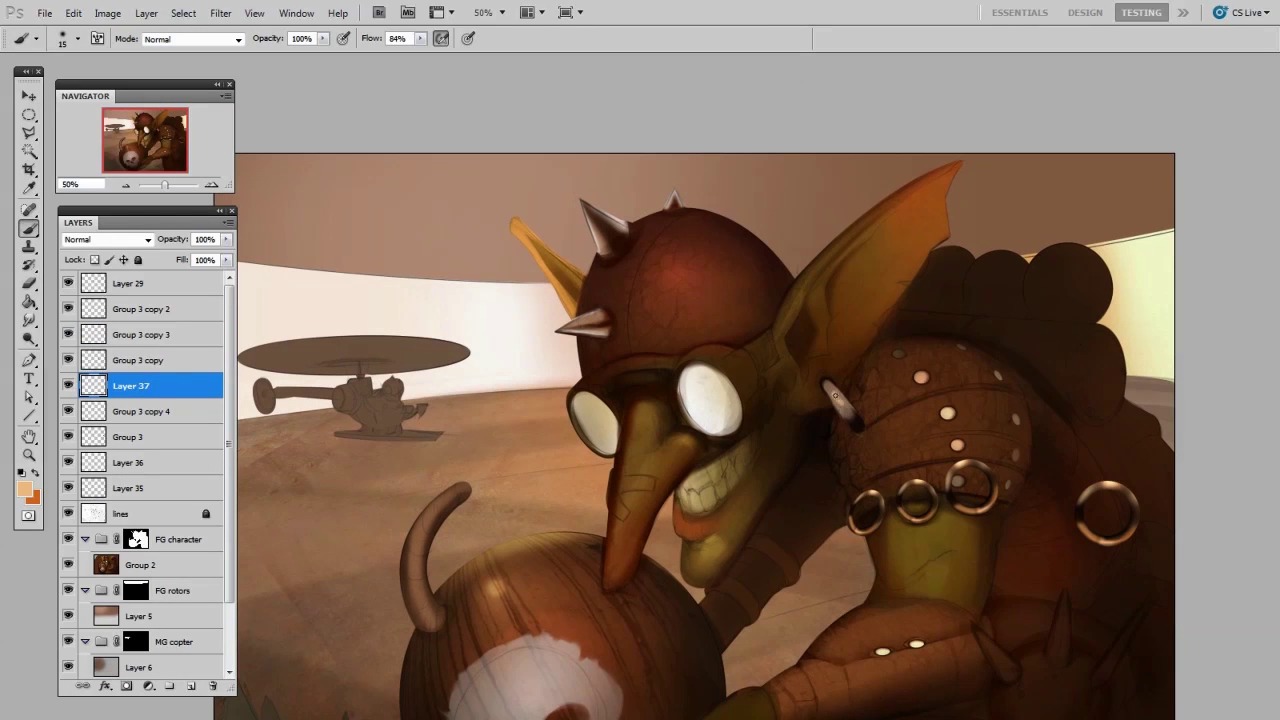Select the Paint Bucket tool
1280x720 pixels.
click(29, 302)
